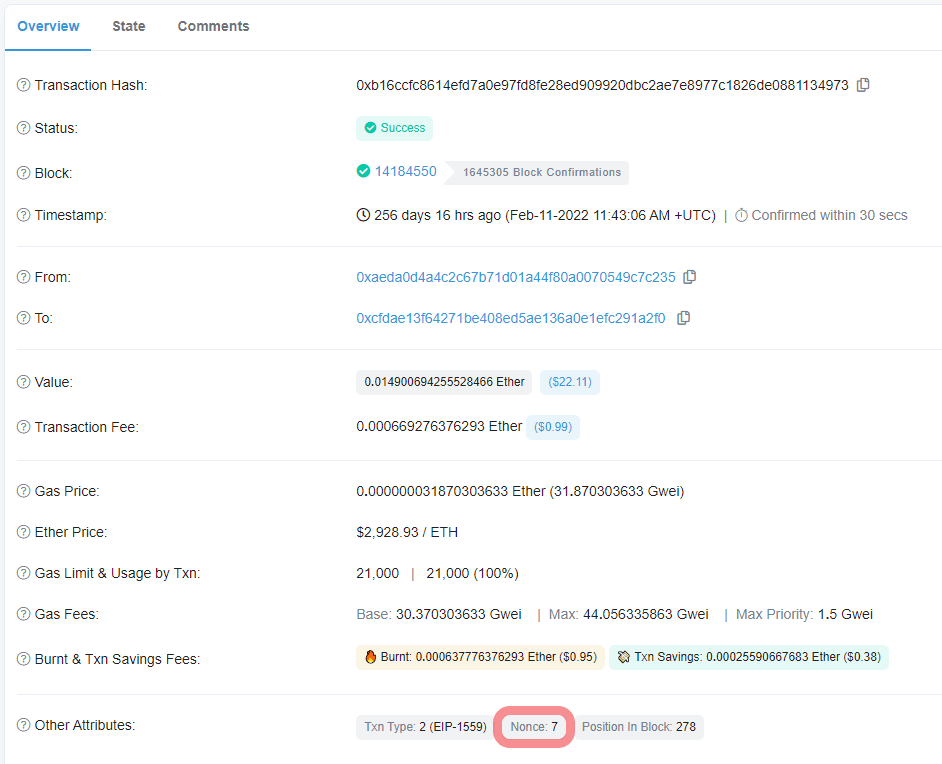
Task: Open block 14184550 link
Action: coord(405,171)
